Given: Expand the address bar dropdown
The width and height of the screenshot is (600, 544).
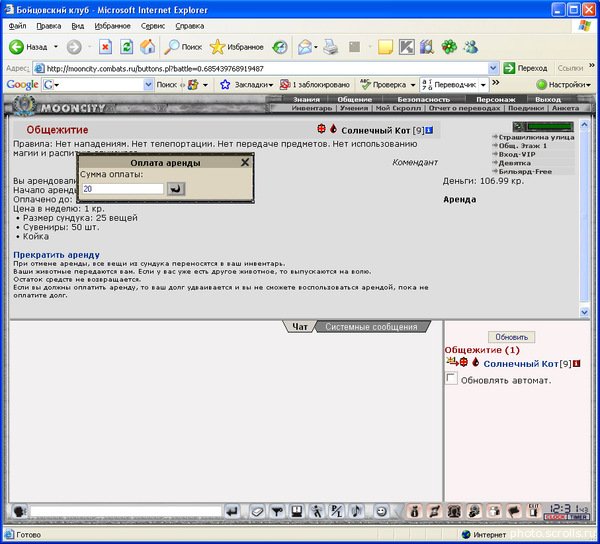Looking at the screenshot, I should click(493, 68).
